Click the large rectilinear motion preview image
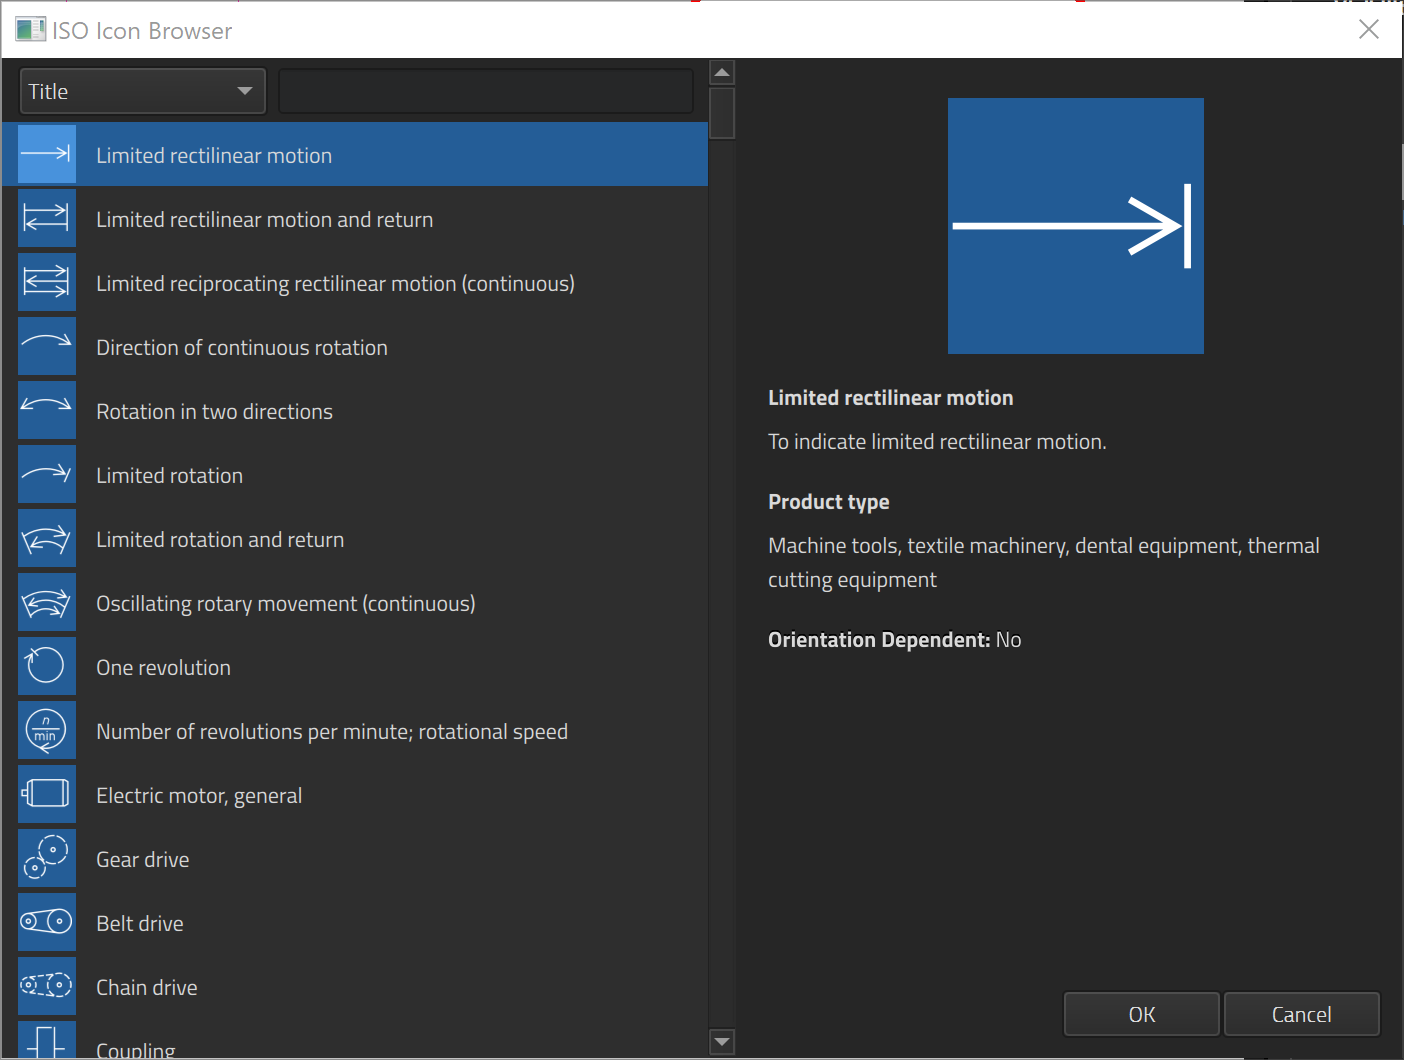Viewport: 1404px width, 1060px height. tap(1075, 226)
